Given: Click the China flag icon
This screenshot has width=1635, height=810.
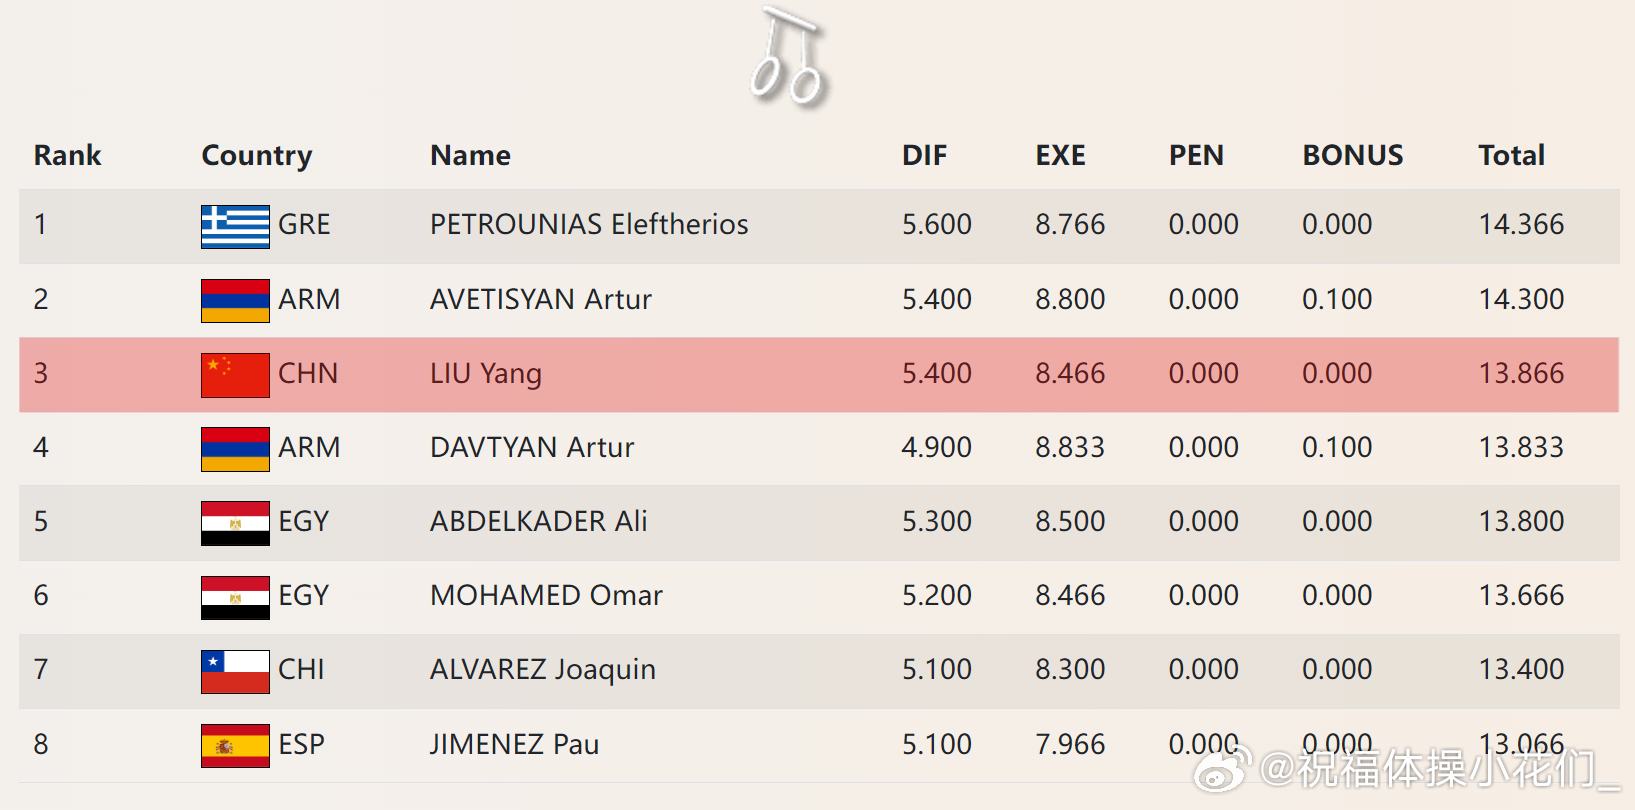Looking at the screenshot, I should 235,375.
